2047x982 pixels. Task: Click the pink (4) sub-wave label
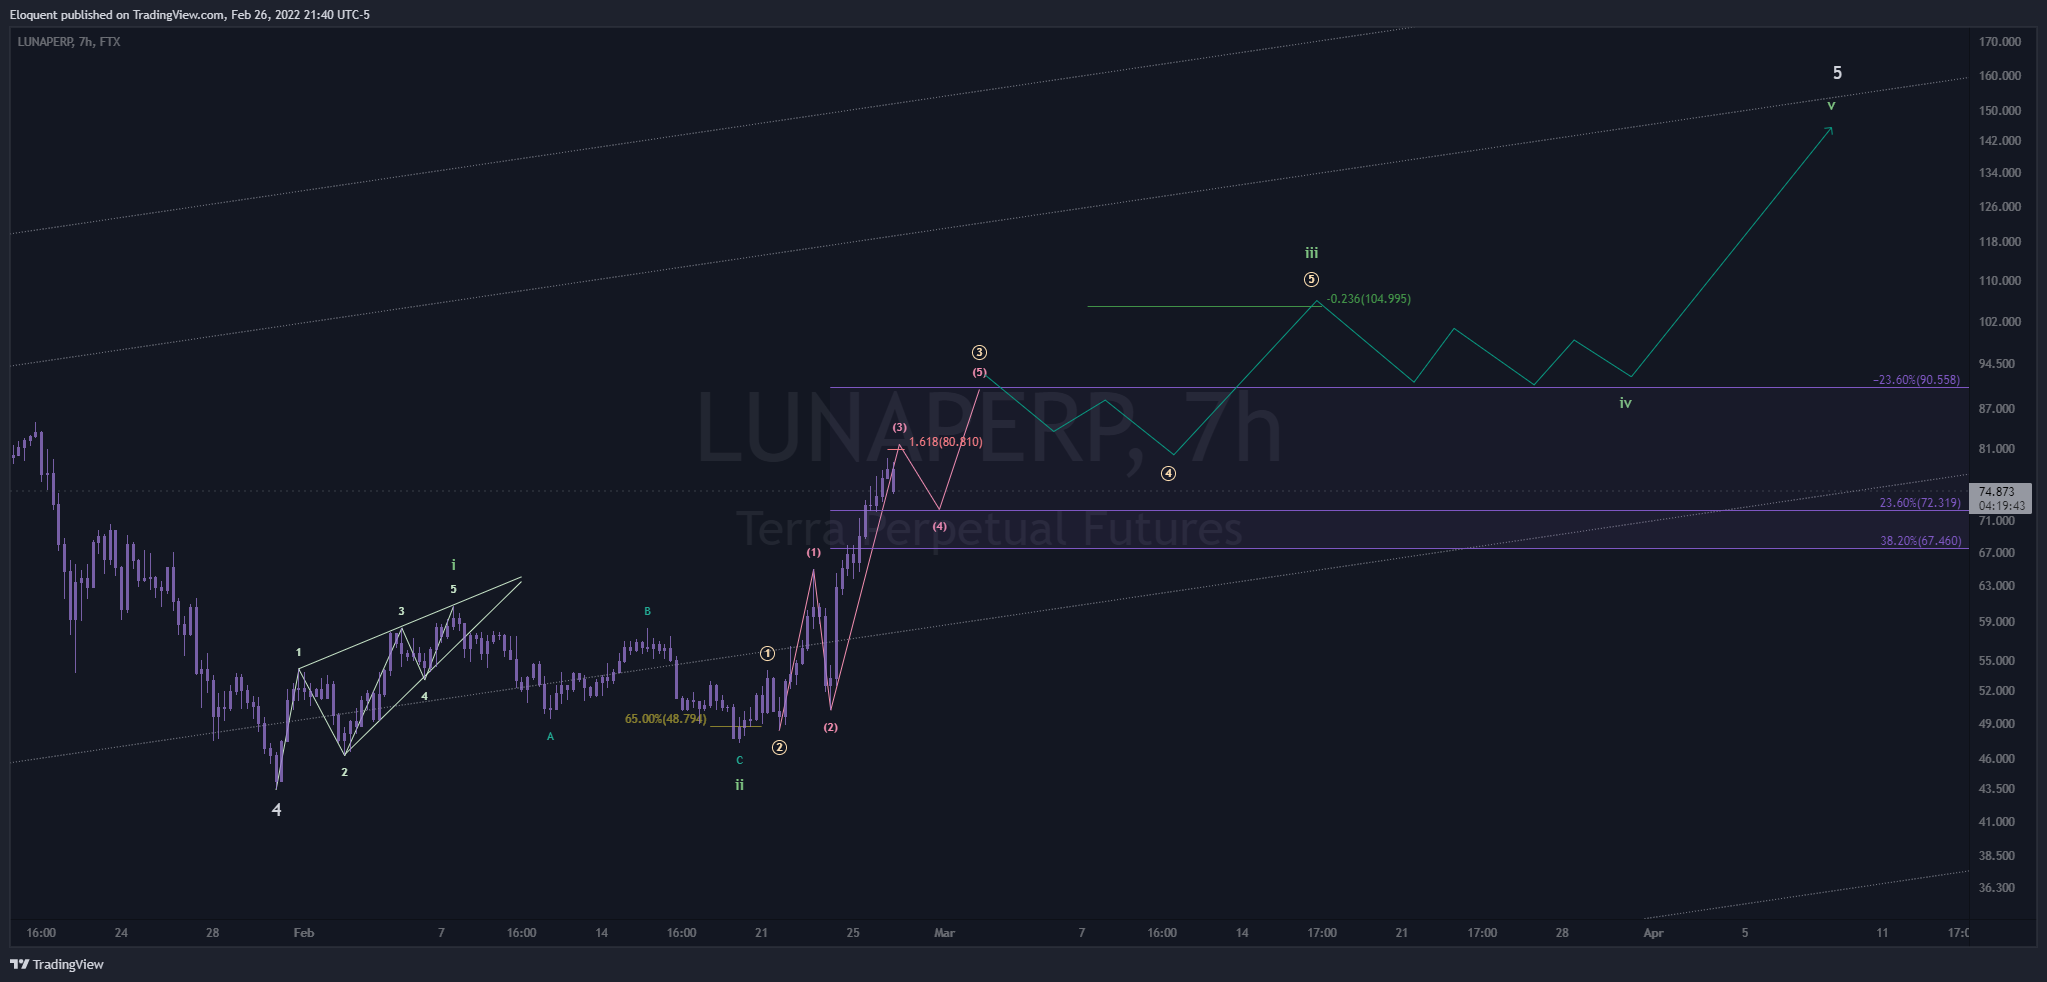tap(939, 526)
